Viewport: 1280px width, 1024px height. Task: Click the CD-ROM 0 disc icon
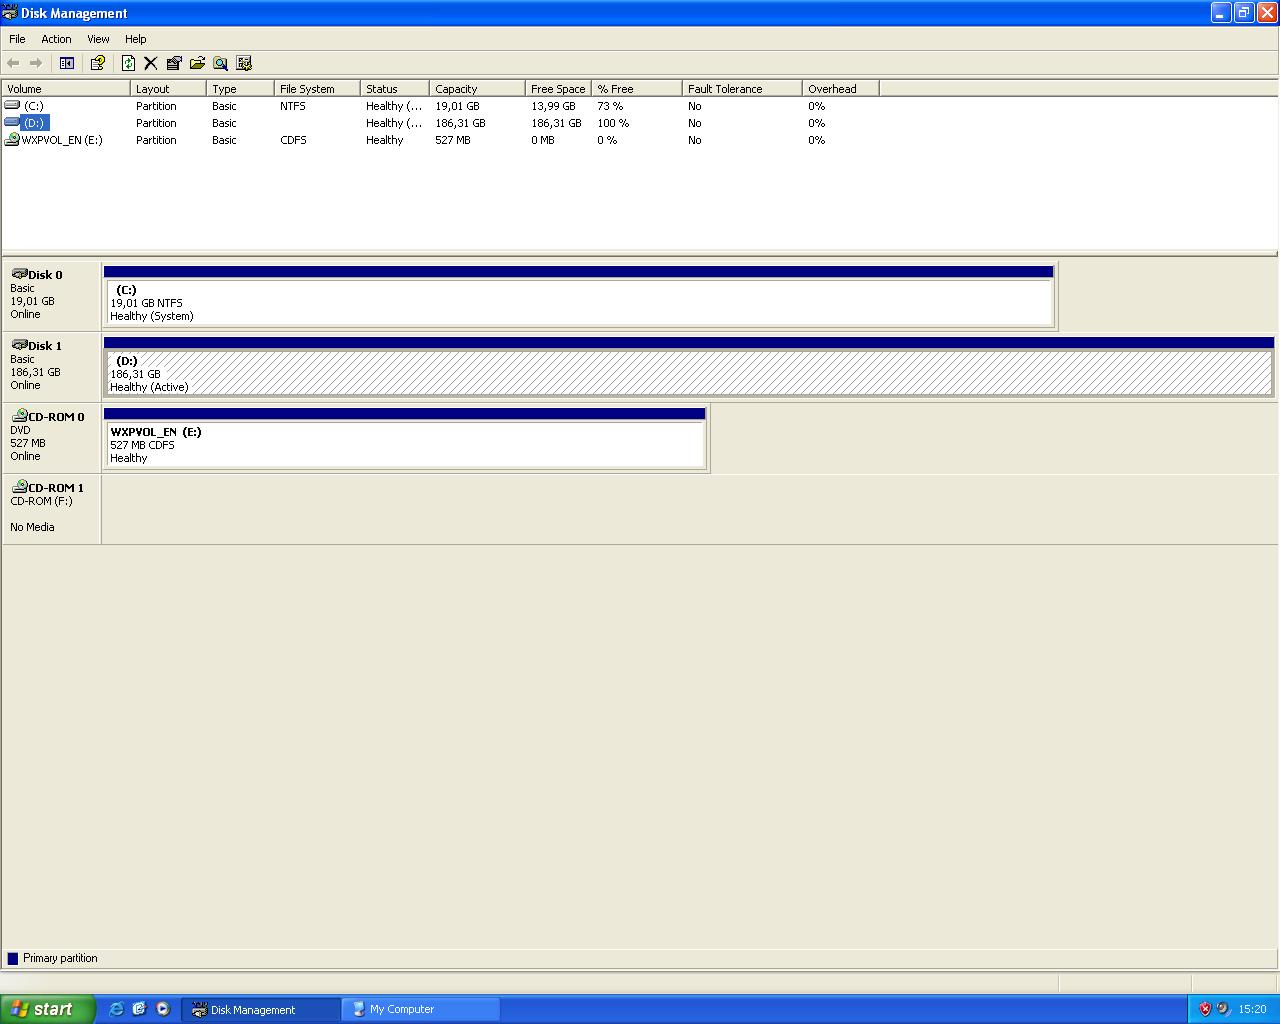pyautogui.click(x=19, y=415)
